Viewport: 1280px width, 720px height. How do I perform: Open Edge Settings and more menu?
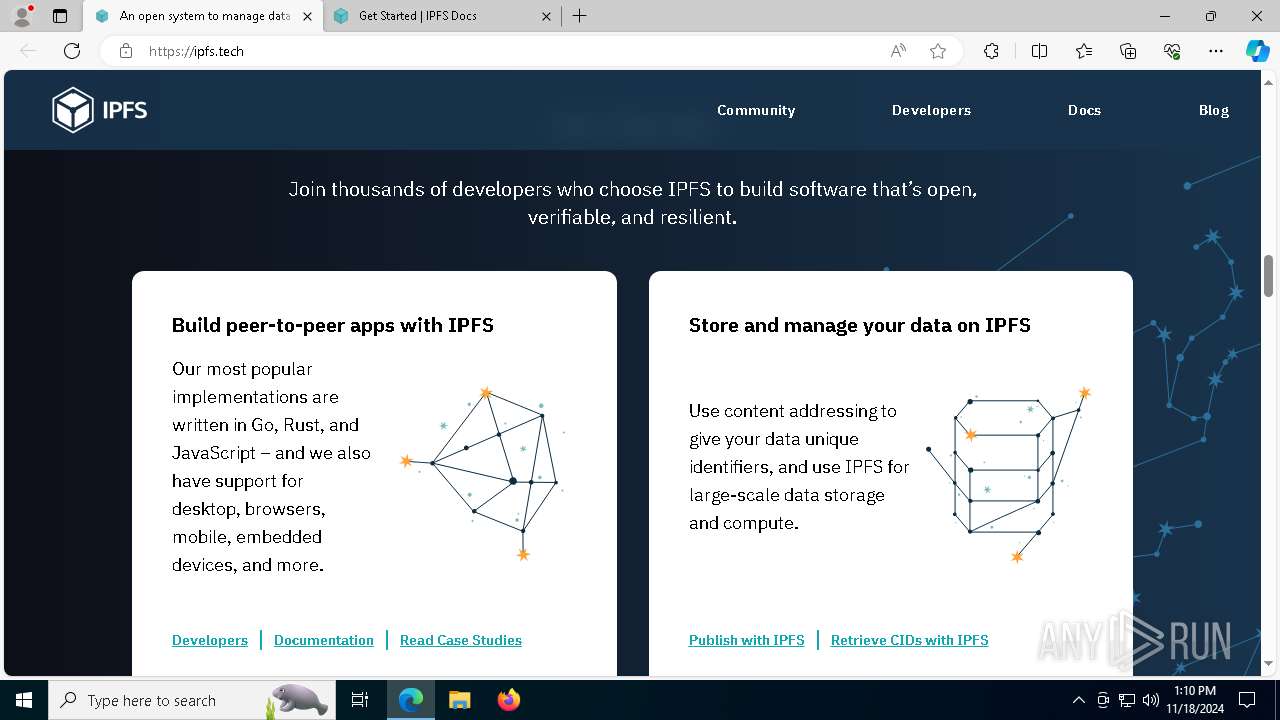[x=1216, y=51]
